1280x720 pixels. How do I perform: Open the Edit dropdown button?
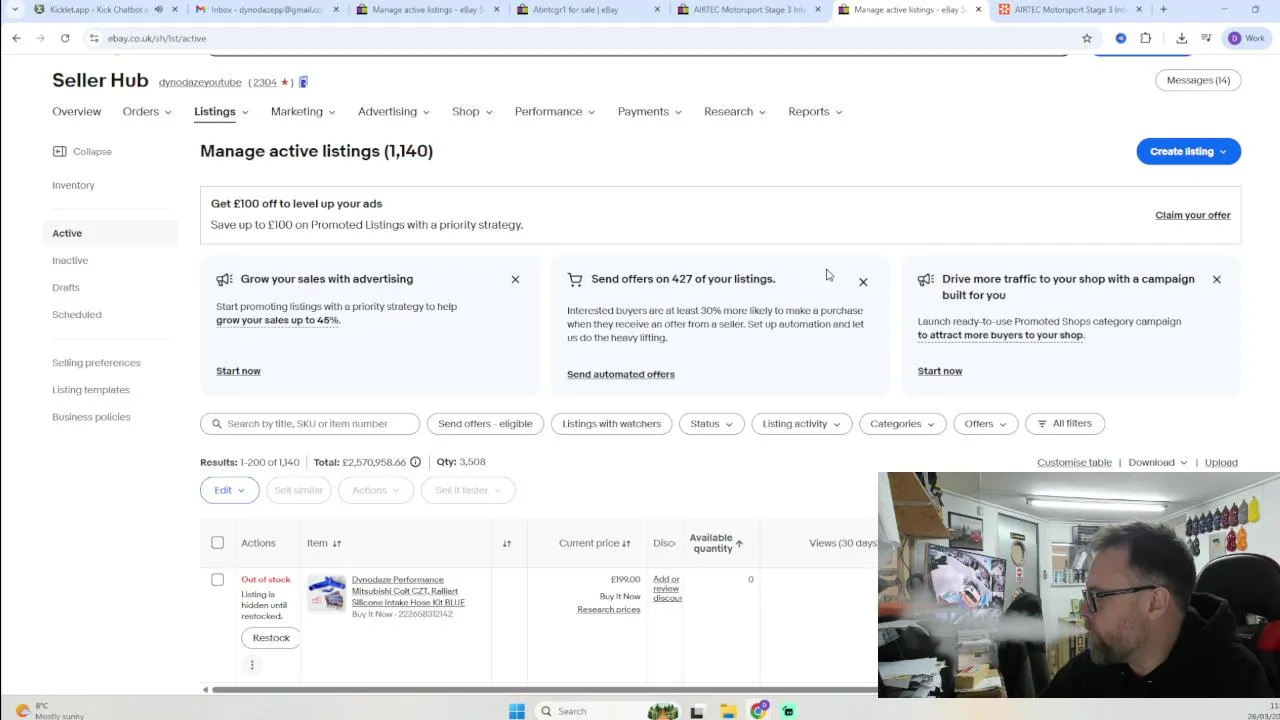pos(229,490)
